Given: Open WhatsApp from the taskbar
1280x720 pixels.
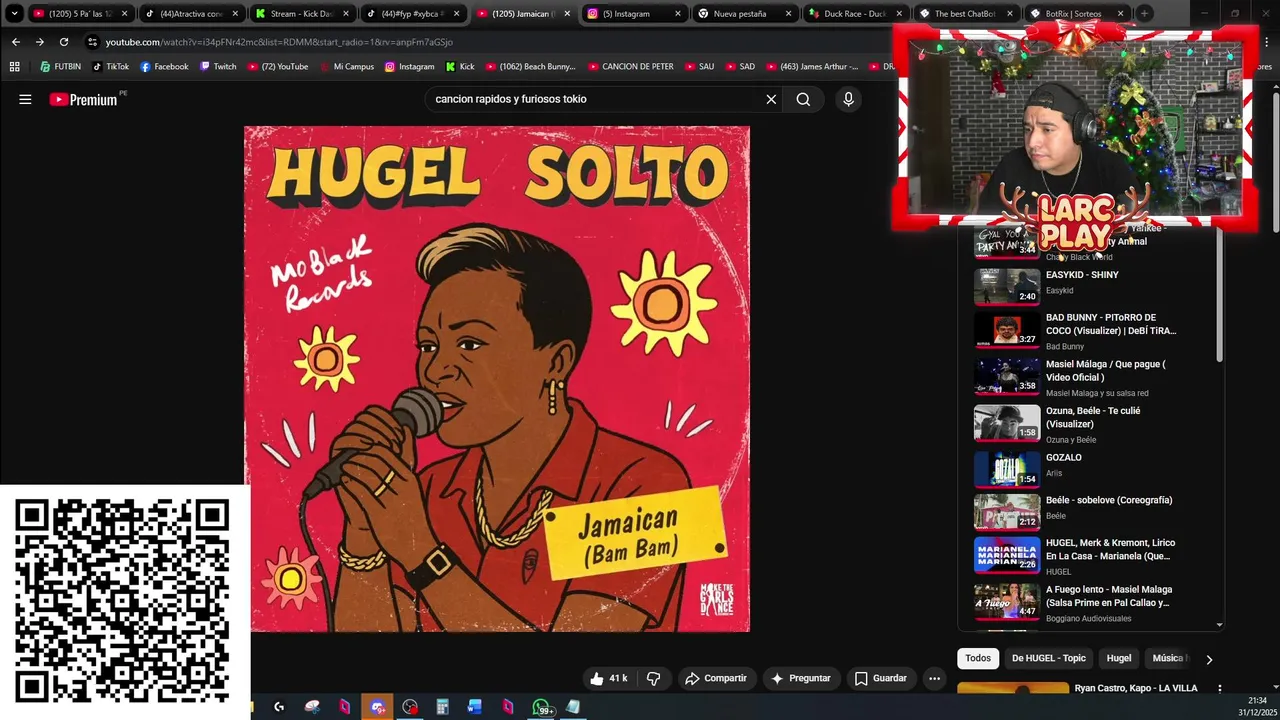Looking at the screenshot, I should click(541, 707).
